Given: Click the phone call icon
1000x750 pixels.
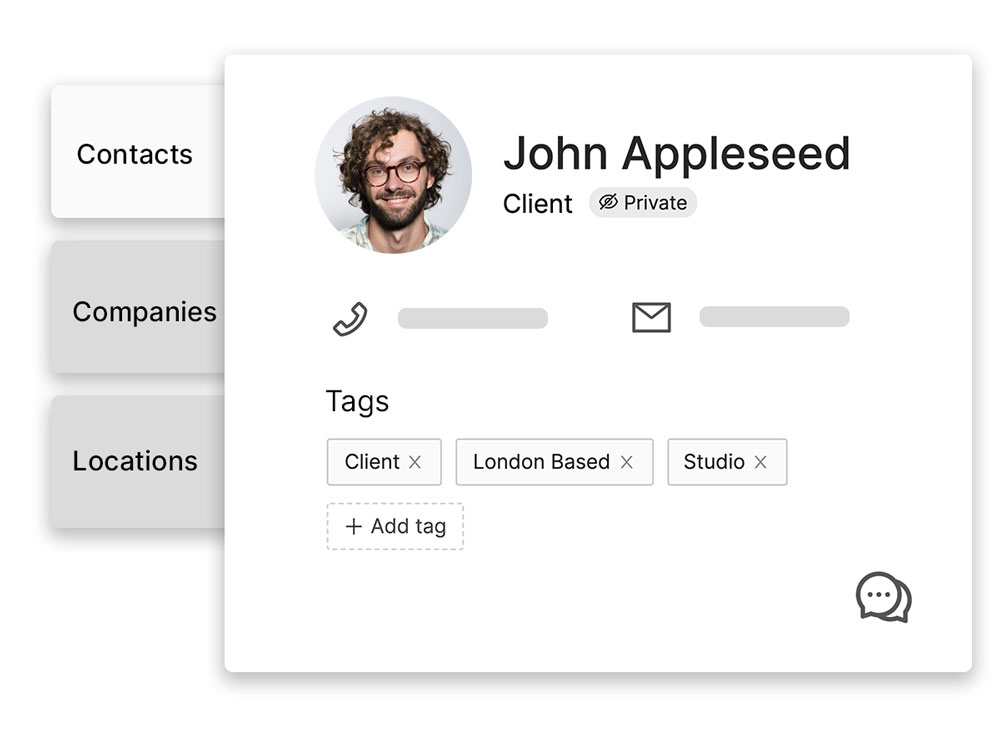Looking at the screenshot, I should [350, 318].
